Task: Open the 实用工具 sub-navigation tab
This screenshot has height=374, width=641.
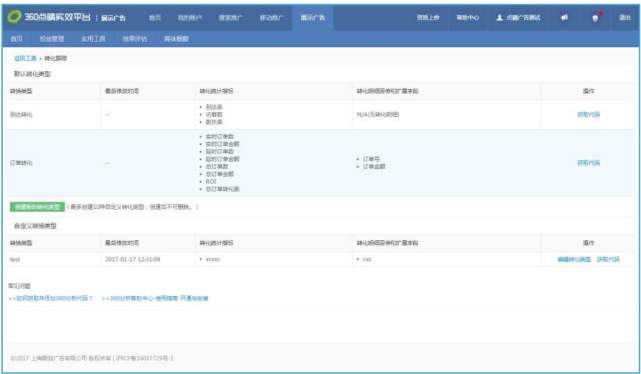Action: pos(93,38)
